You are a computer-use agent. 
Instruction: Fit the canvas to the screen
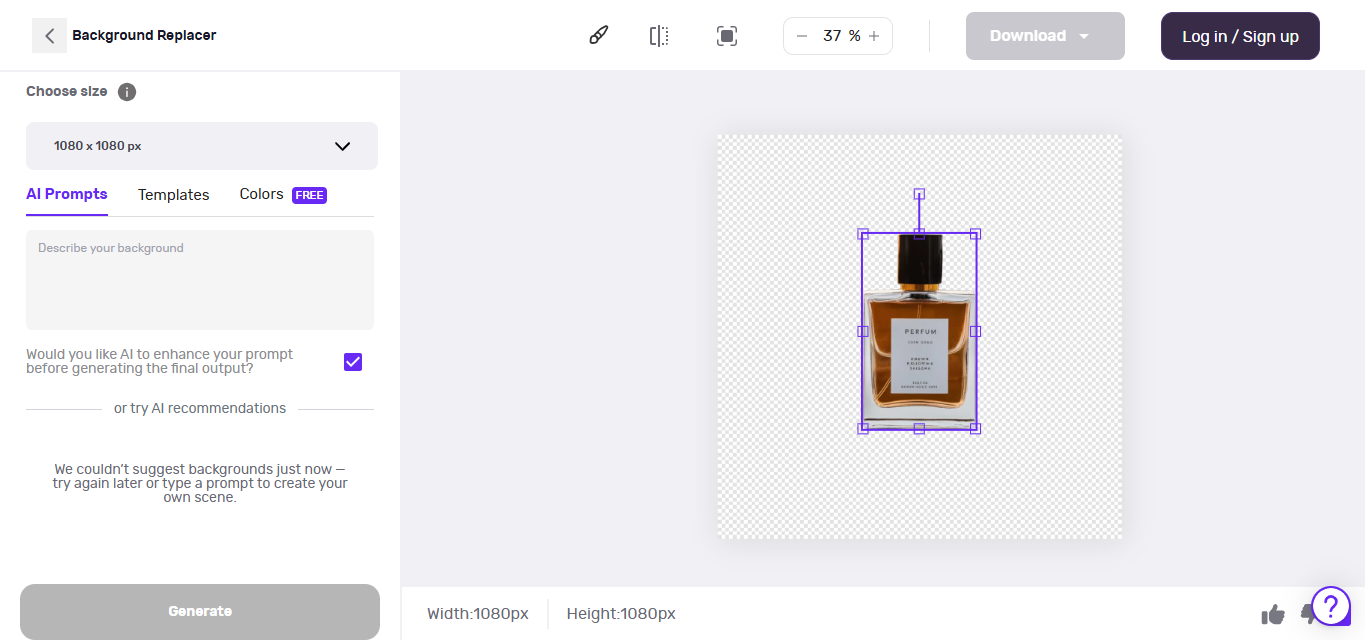pyautogui.click(x=726, y=35)
